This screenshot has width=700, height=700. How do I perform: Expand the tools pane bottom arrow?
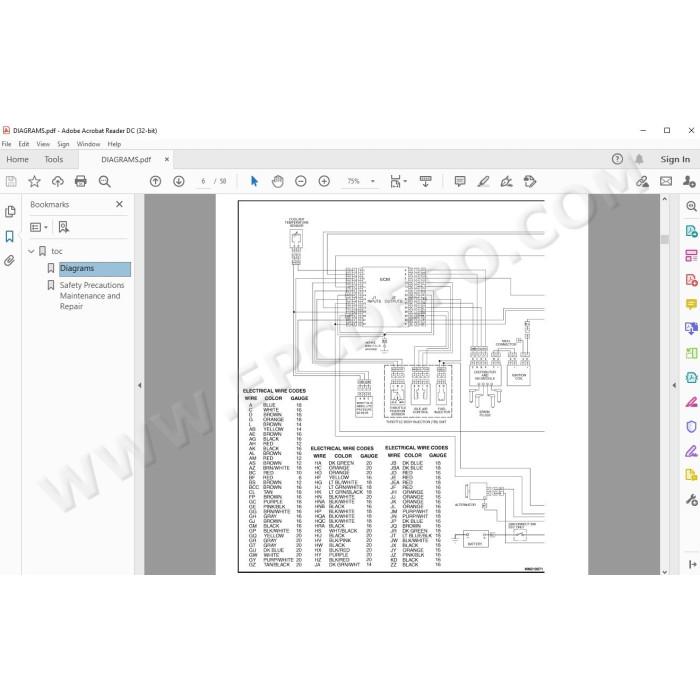pyautogui.click(x=692, y=565)
